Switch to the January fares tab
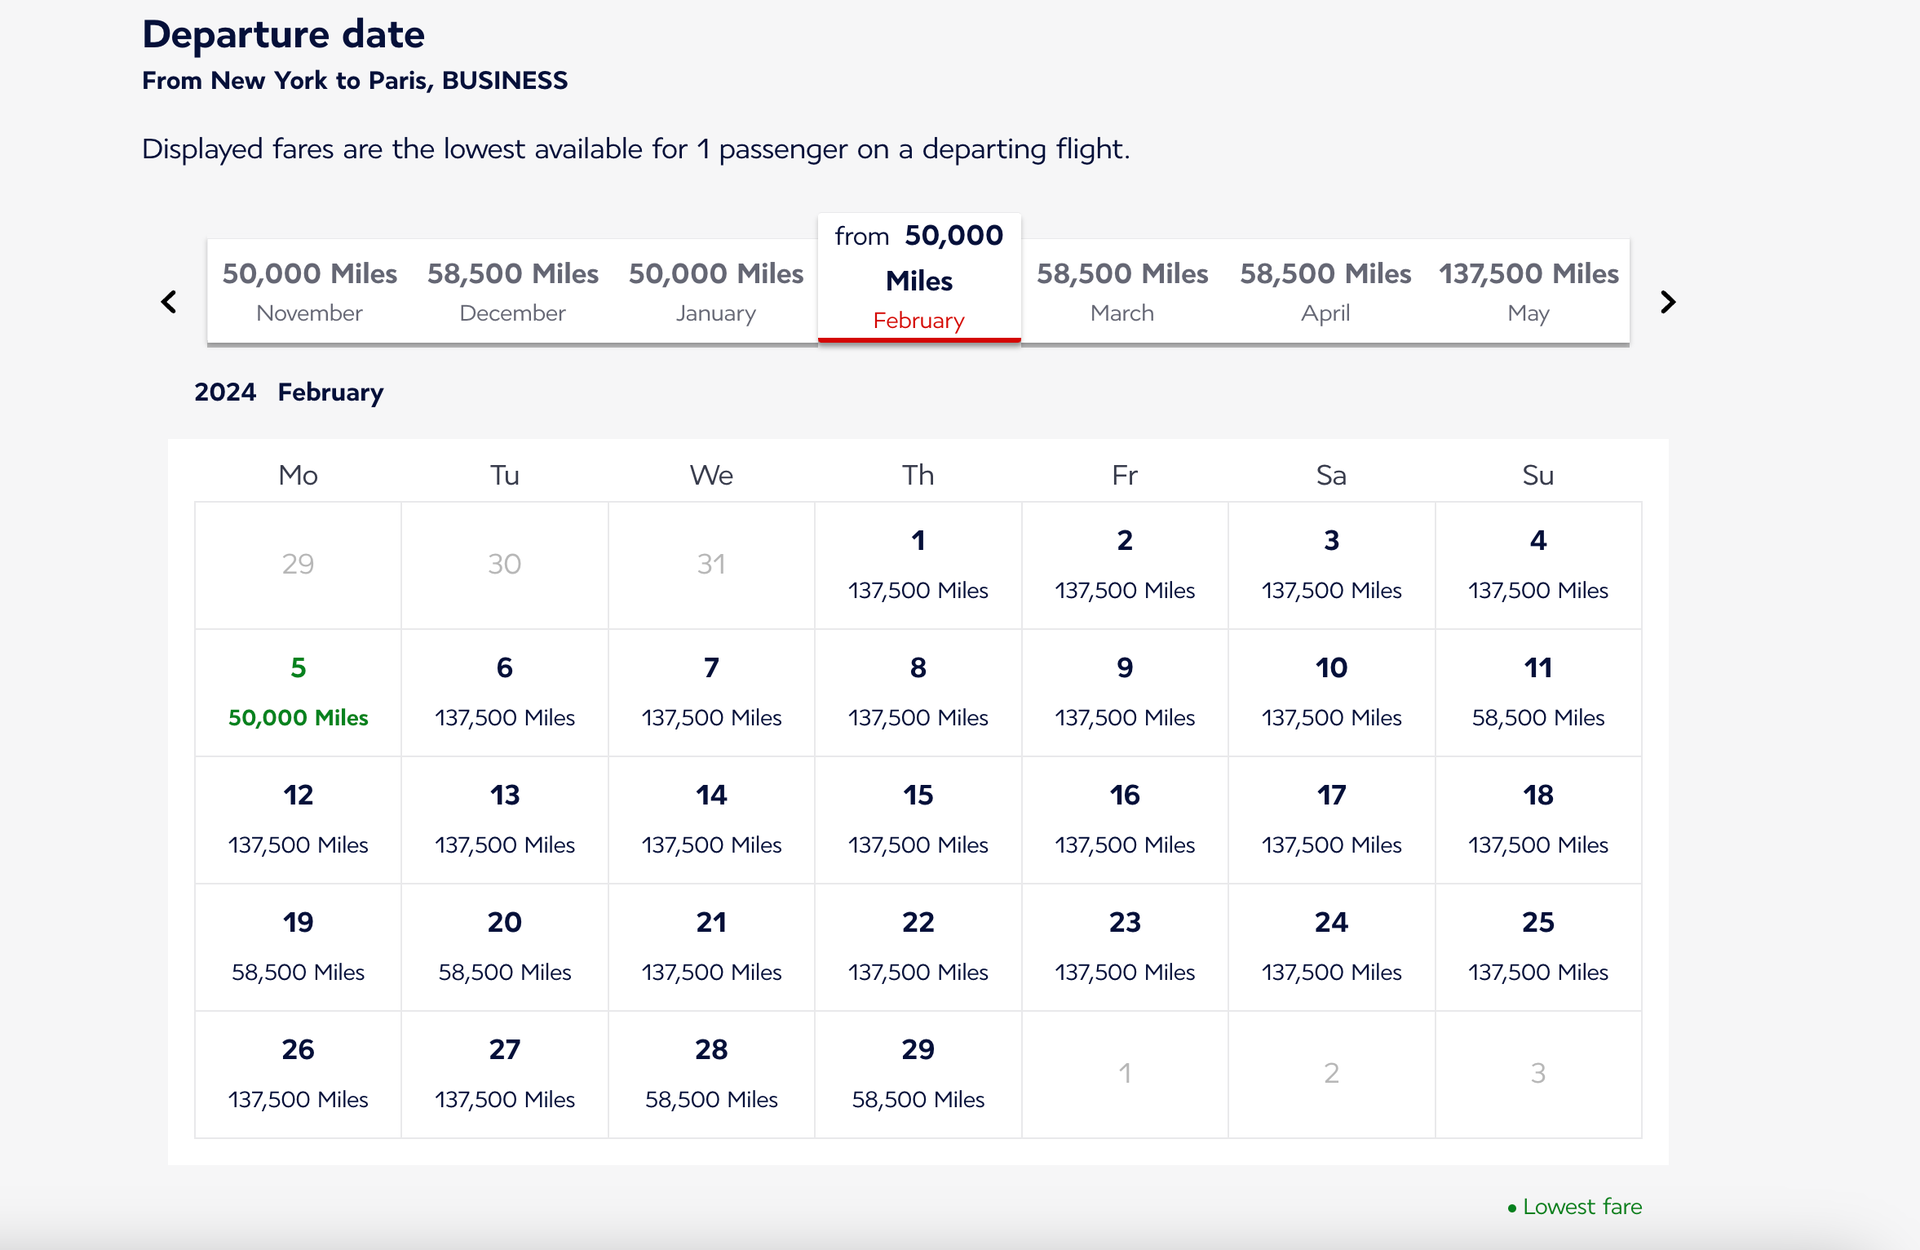Image resolution: width=1920 pixels, height=1250 pixels. tap(716, 291)
